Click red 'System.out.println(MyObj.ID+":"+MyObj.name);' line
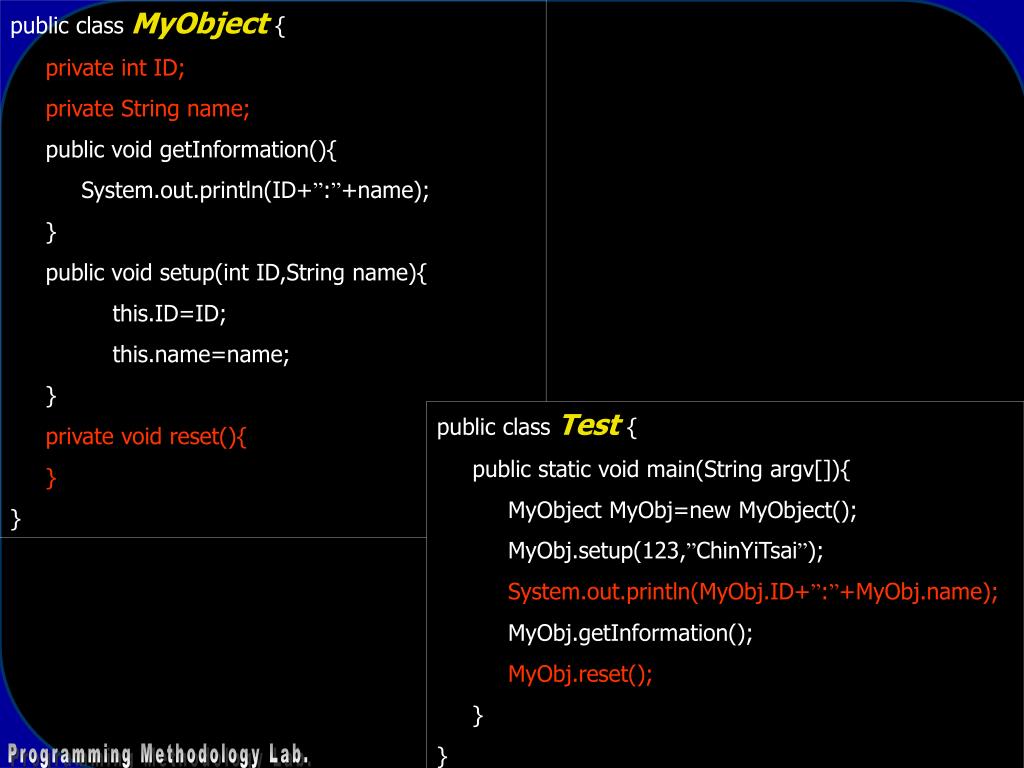The width and height of the screenshot is (1024, 768). pyautogui.click(x=753, y=592)
